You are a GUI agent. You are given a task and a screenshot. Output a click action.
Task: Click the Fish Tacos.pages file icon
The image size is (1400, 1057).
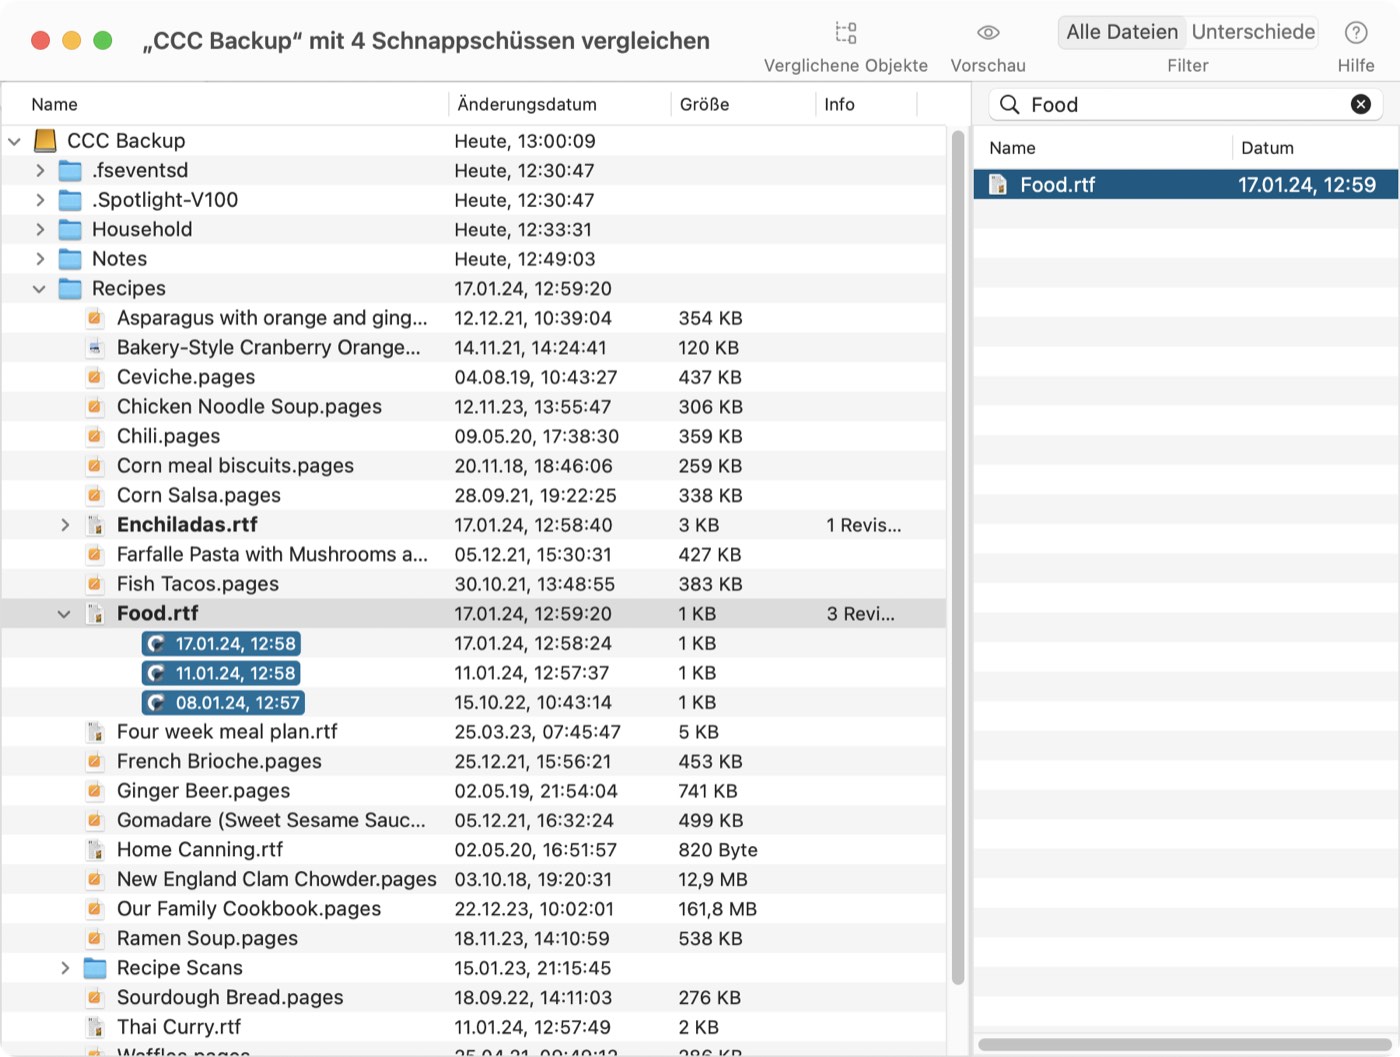(95, 584)
